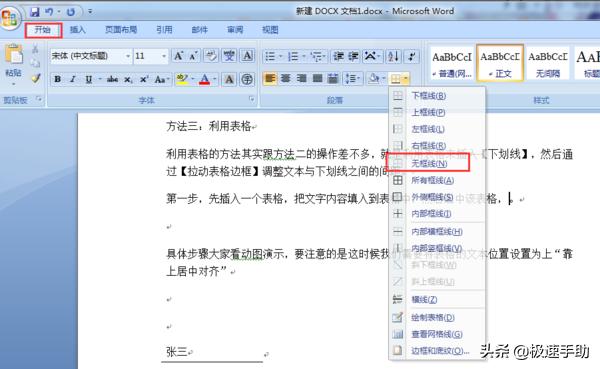
Task: Open the 邮件 tab
Action: [x=199, y=30]
